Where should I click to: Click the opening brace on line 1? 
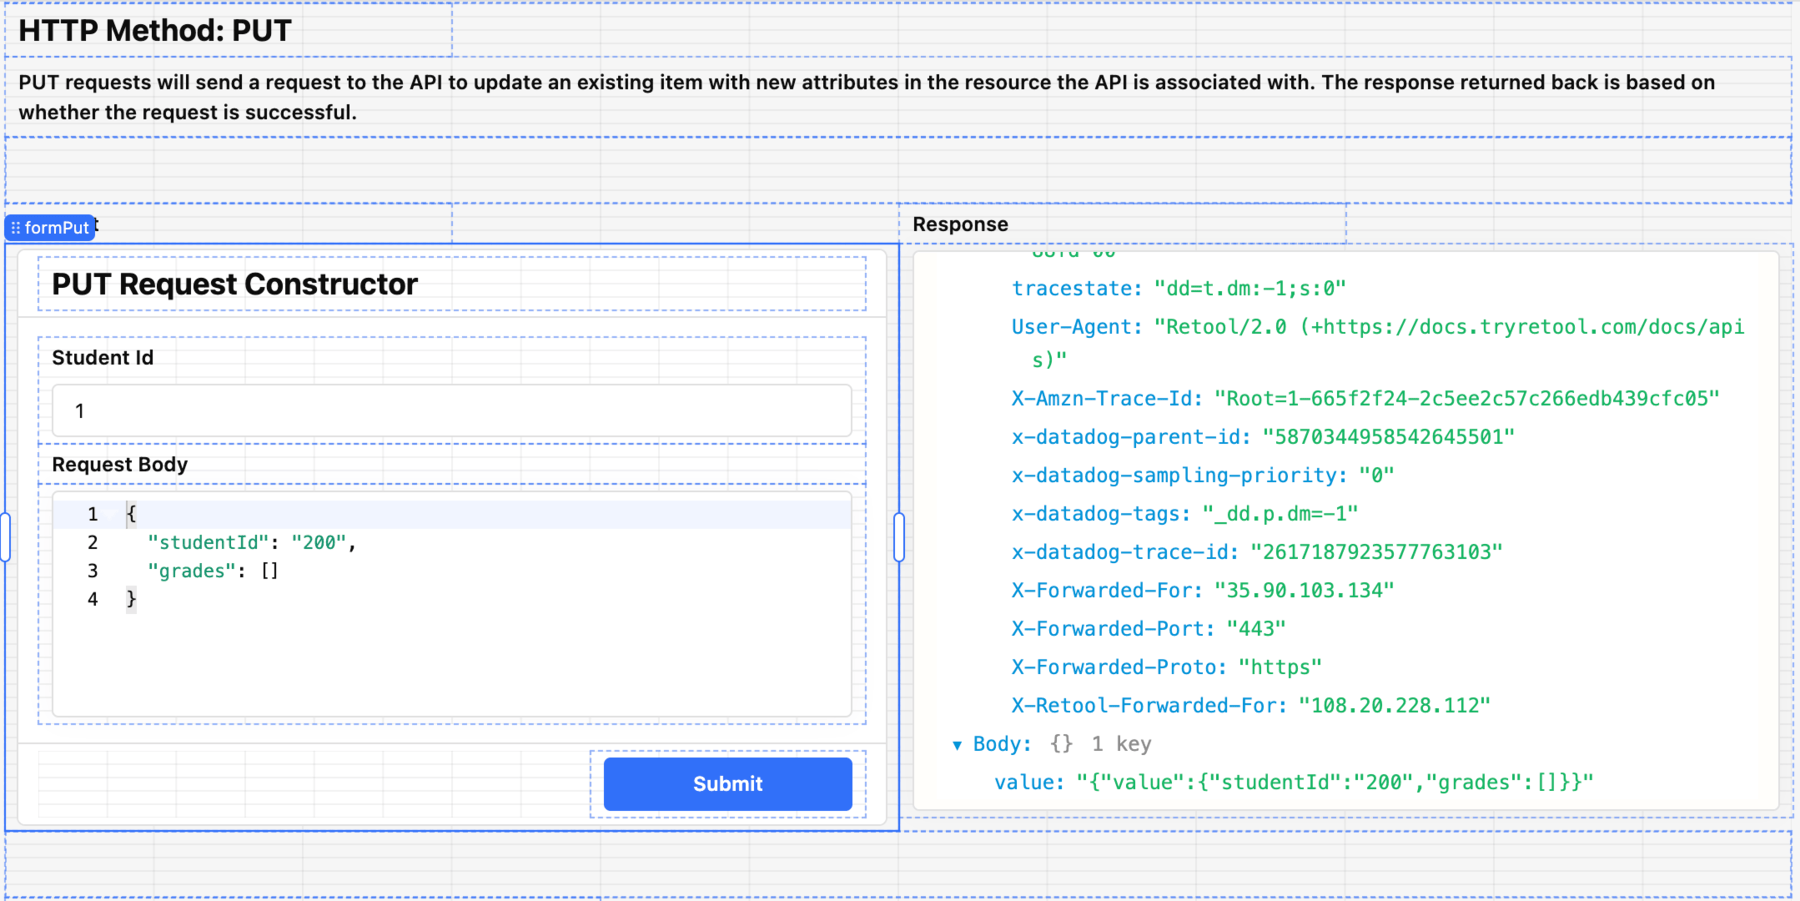[131, 514]
